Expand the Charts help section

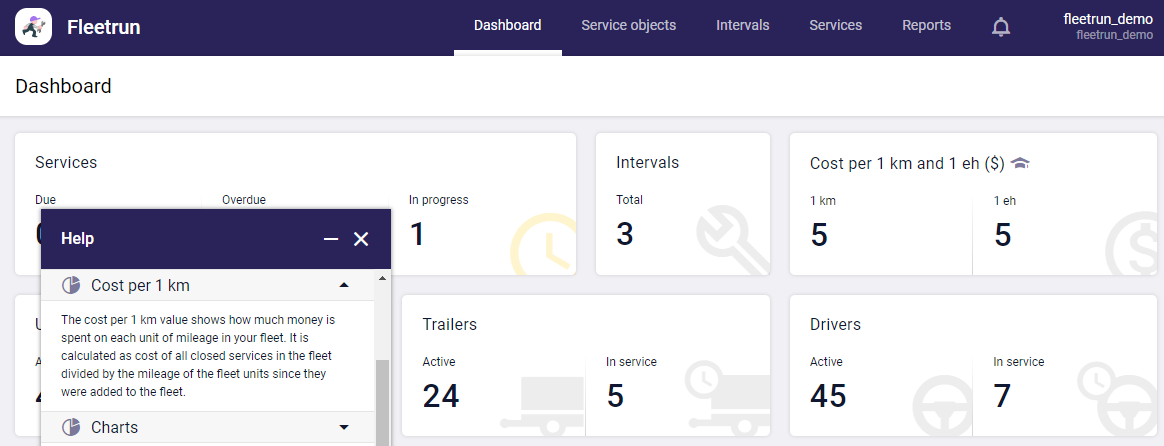(344, 427)
